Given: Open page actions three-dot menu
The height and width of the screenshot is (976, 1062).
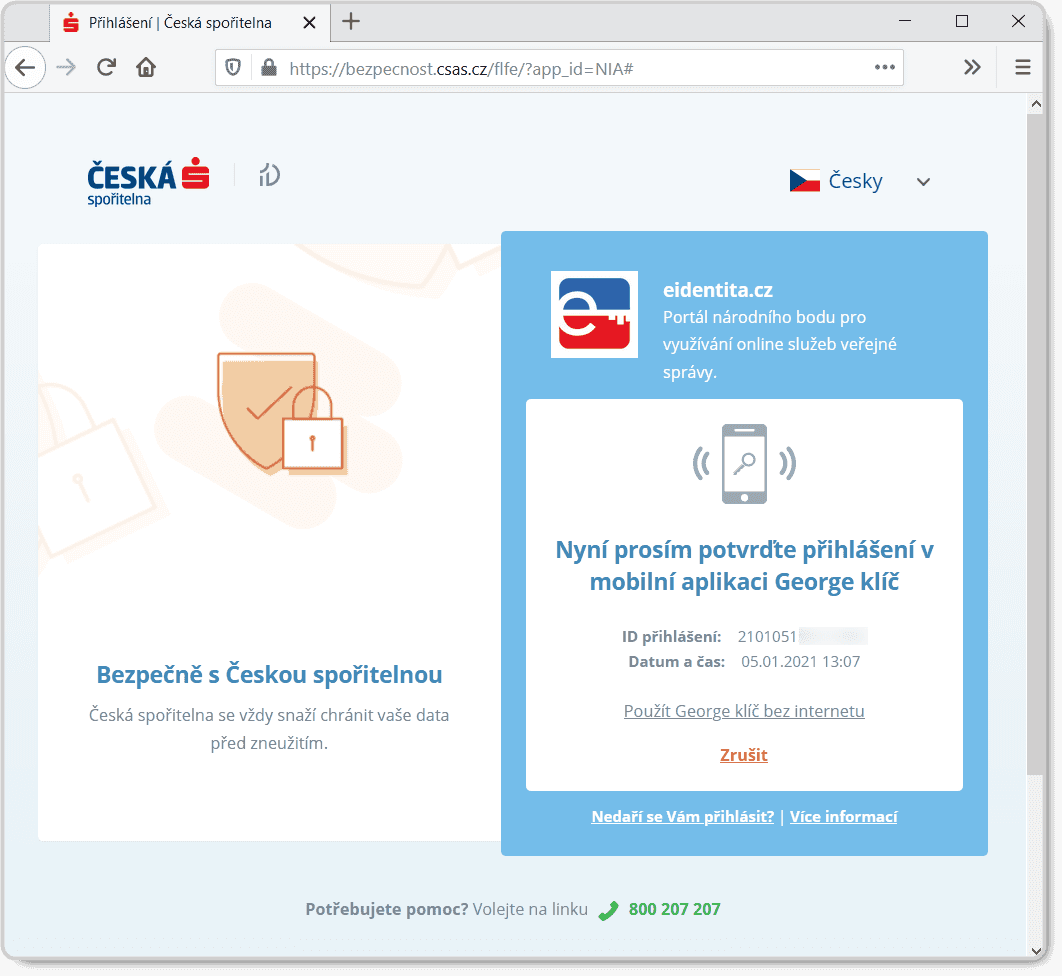Looking at the screenshot, I should click(885, 67).
